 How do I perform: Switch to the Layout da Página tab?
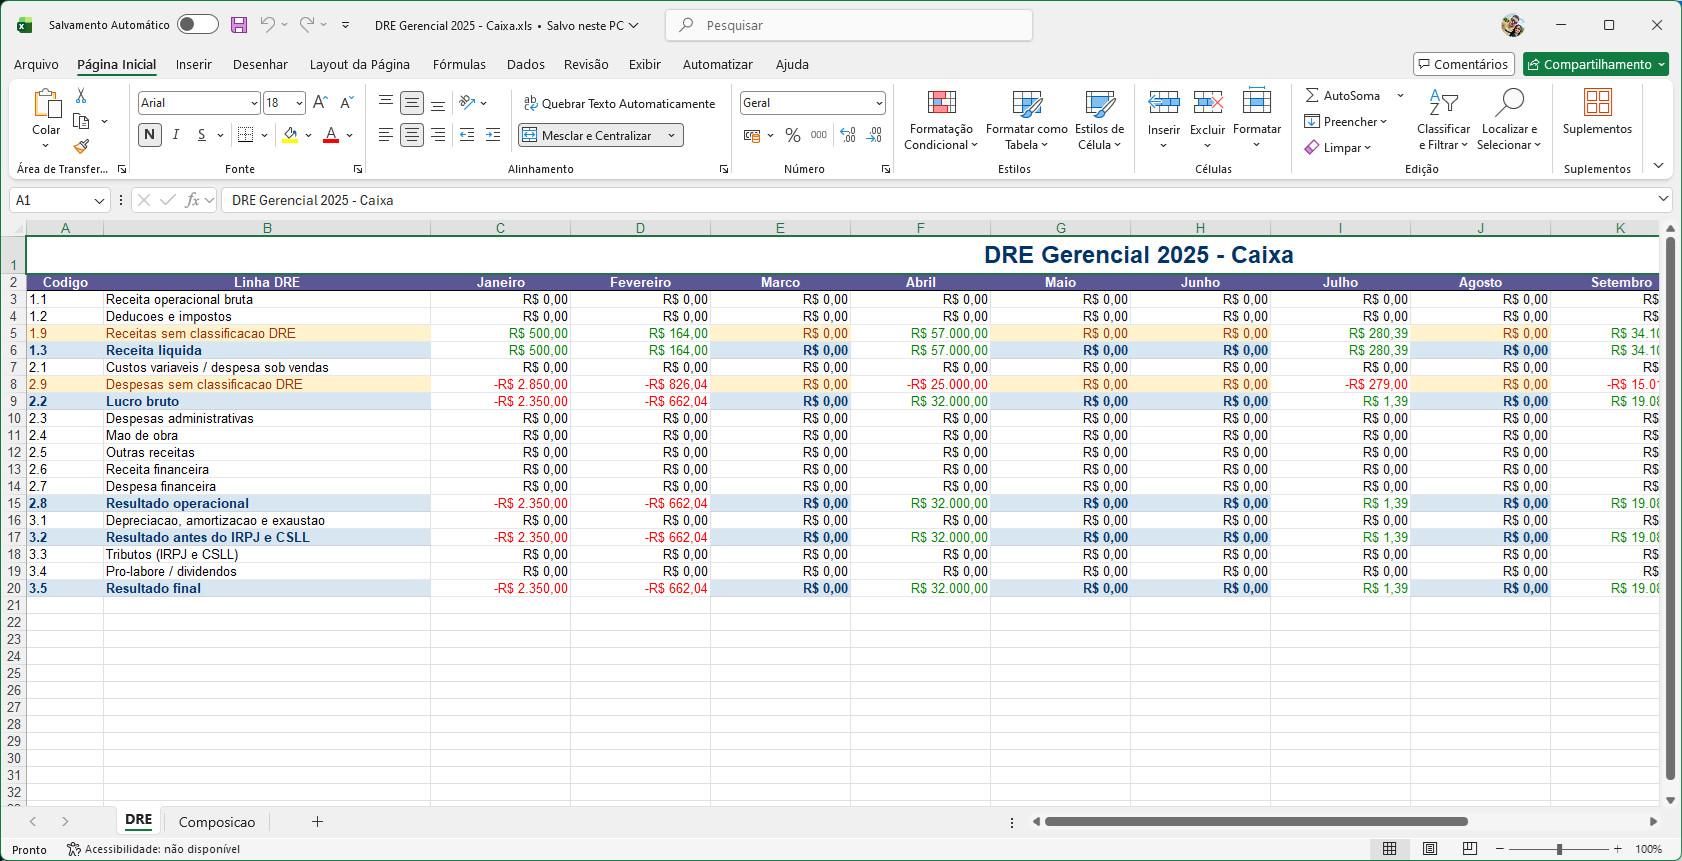(x=360, y=64)
